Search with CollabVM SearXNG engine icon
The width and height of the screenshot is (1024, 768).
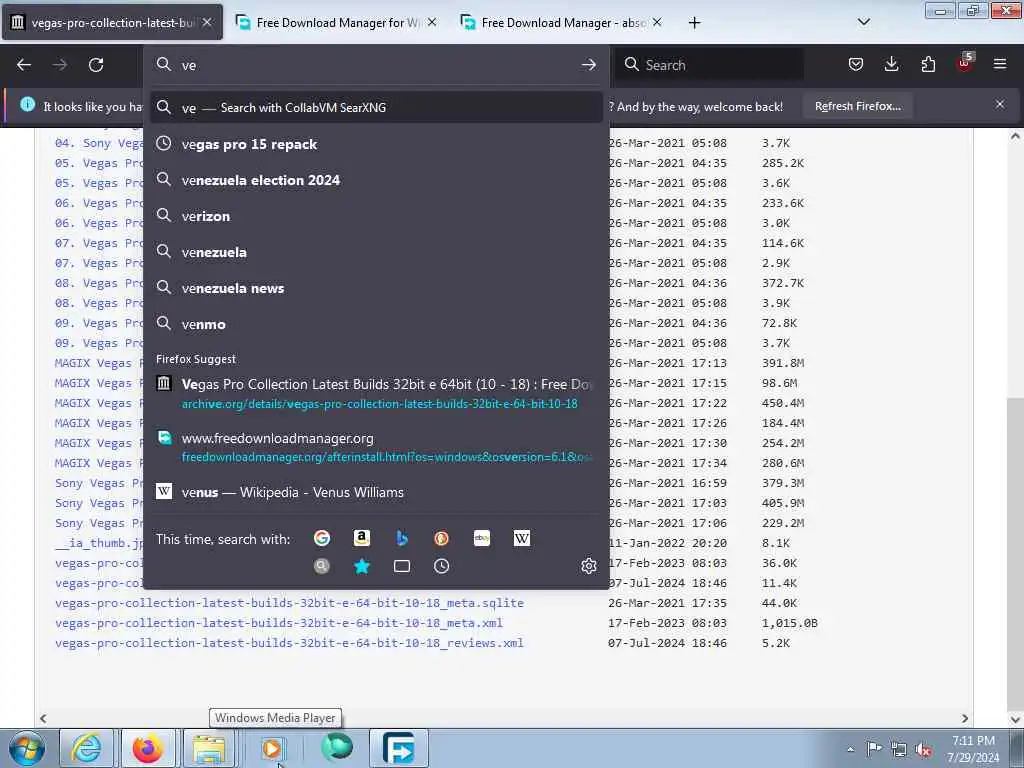321,566
